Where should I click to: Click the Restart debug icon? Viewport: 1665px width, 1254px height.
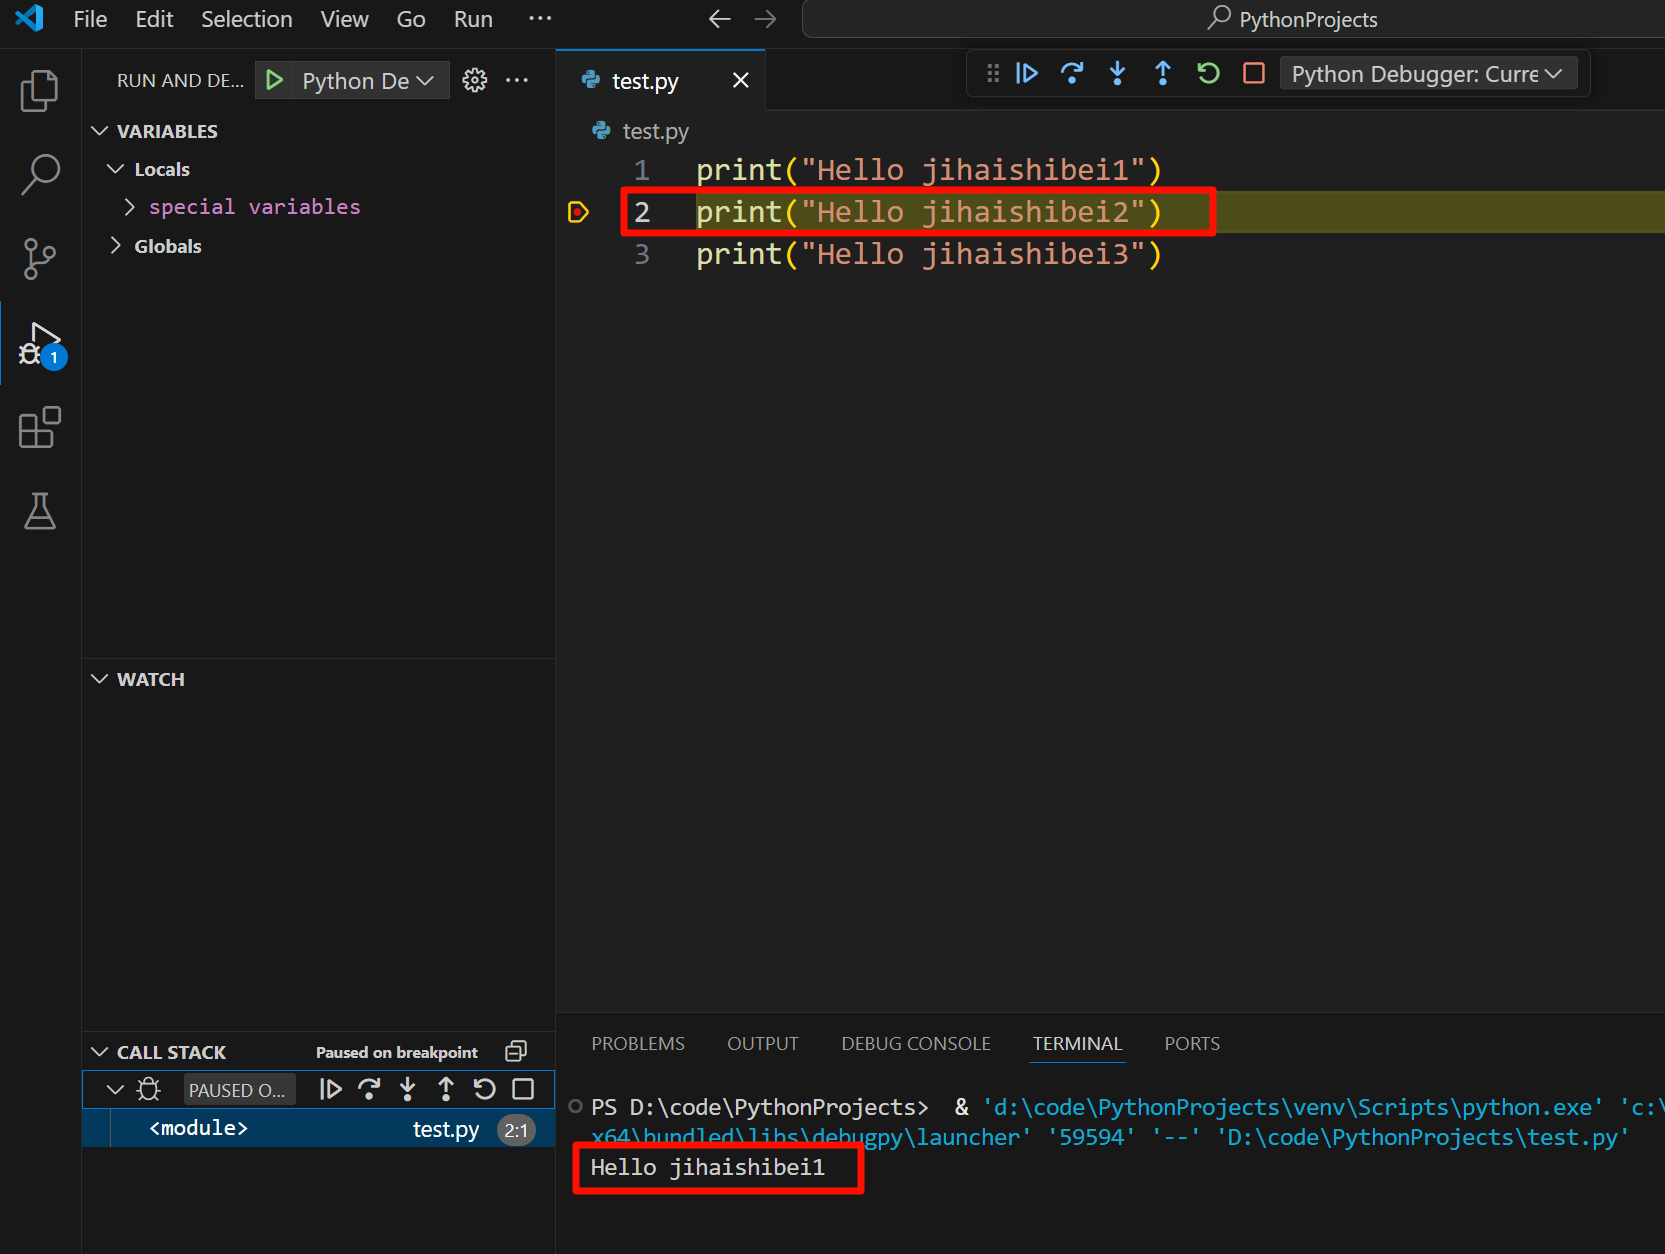(1208, 72)
